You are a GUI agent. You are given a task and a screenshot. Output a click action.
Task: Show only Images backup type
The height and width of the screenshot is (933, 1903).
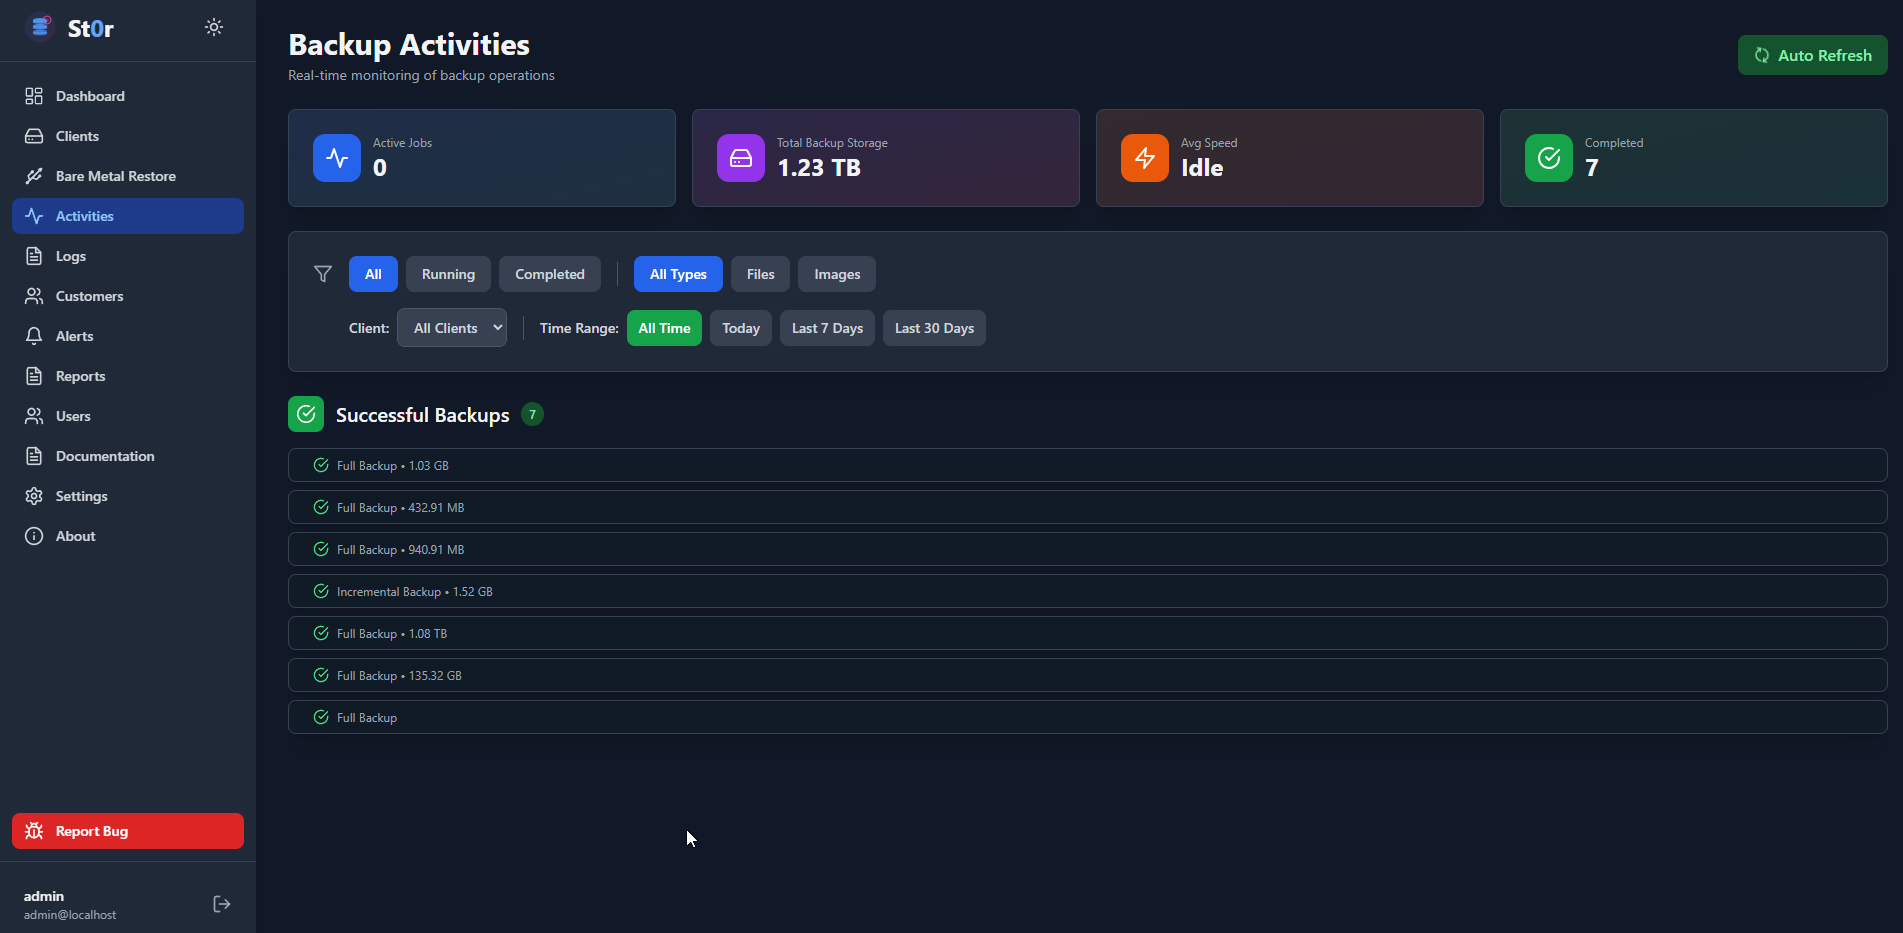(x=836, y=274)
